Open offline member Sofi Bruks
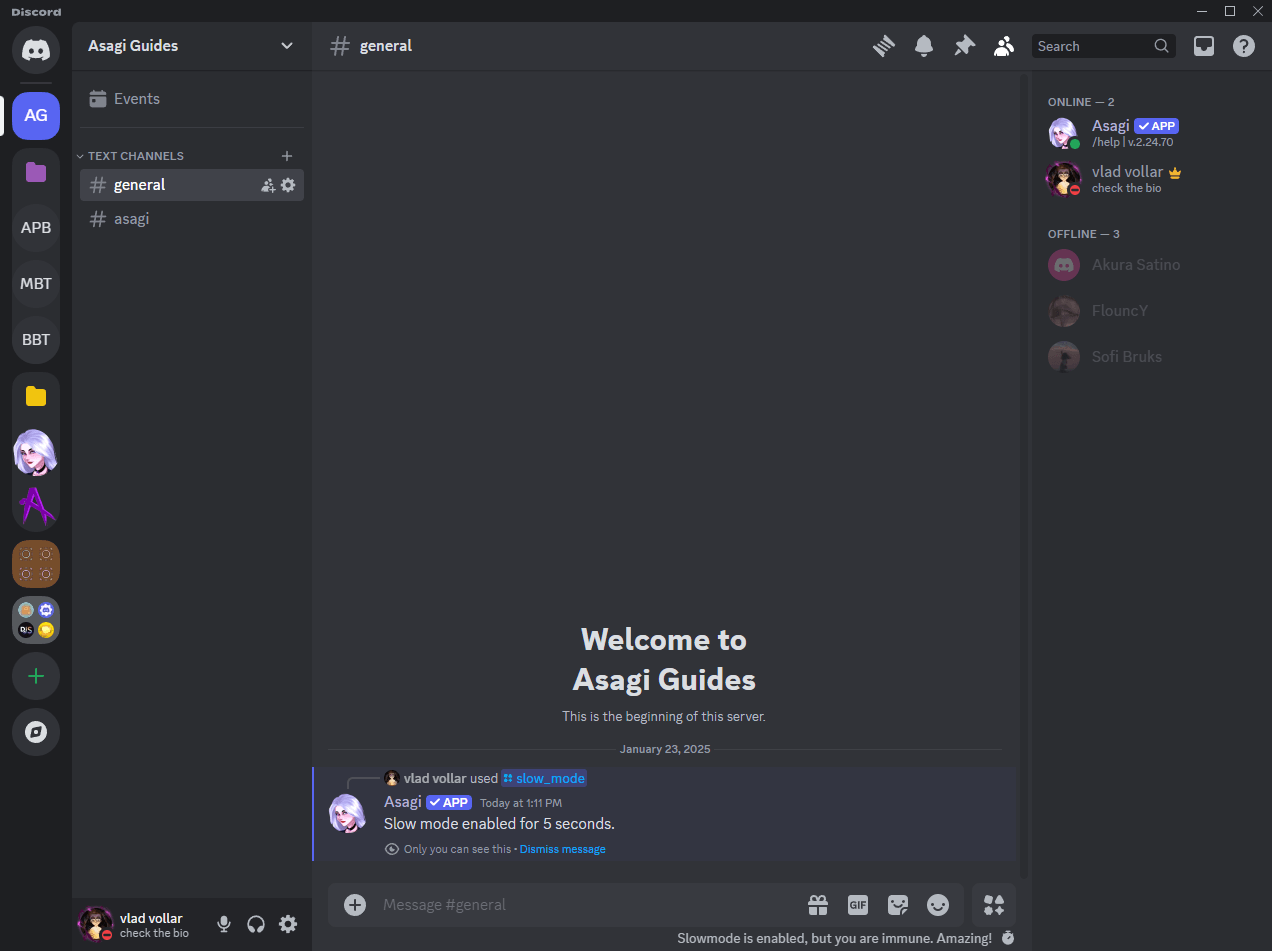This screenshot has height=951, width=1272. (x=1147, y=357)
